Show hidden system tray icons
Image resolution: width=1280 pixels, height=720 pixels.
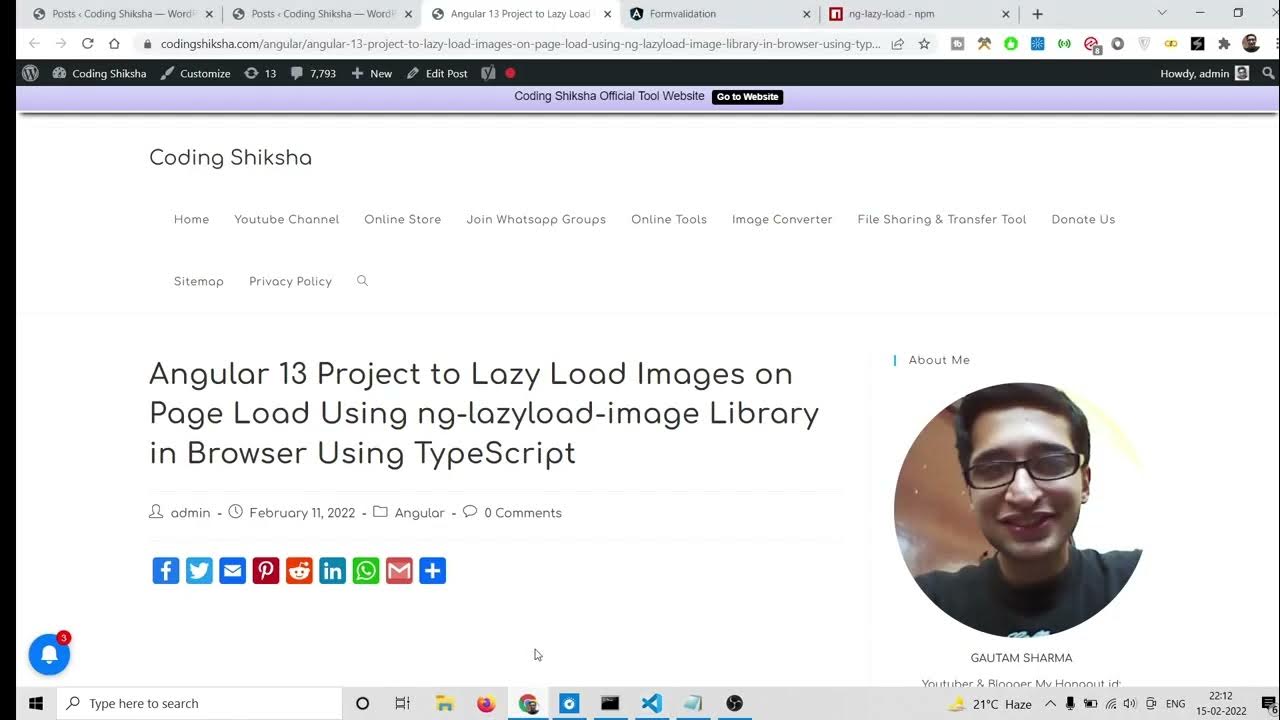tap(1050, 703)
